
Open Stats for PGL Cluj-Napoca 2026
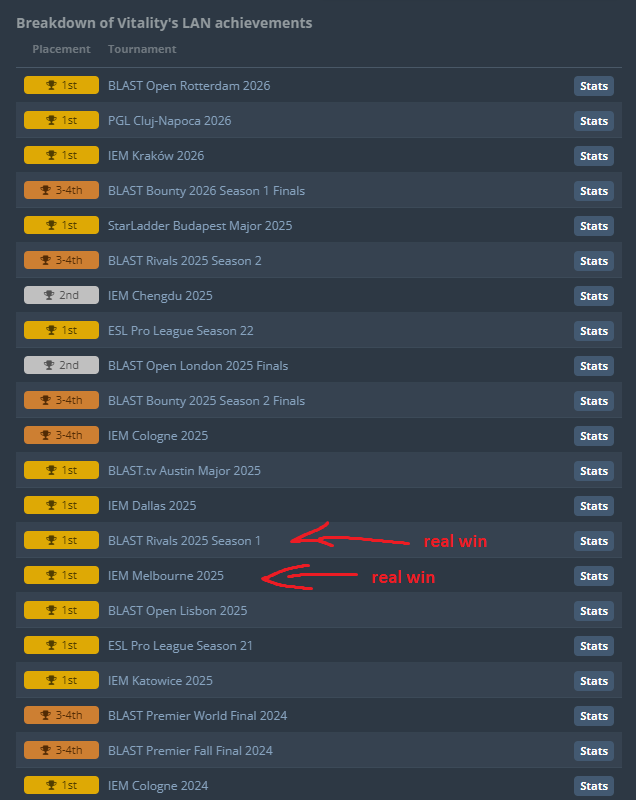point(594,121)
